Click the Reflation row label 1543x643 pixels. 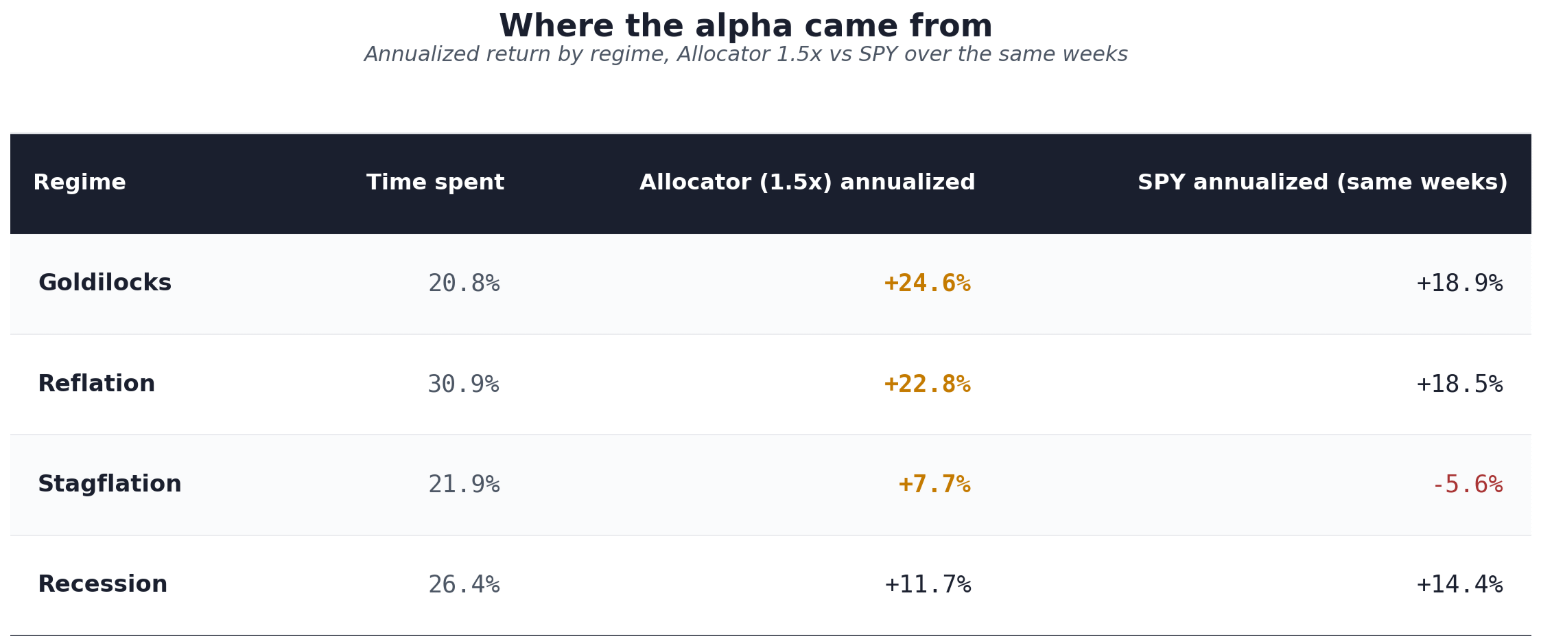[x=96, y=384]
